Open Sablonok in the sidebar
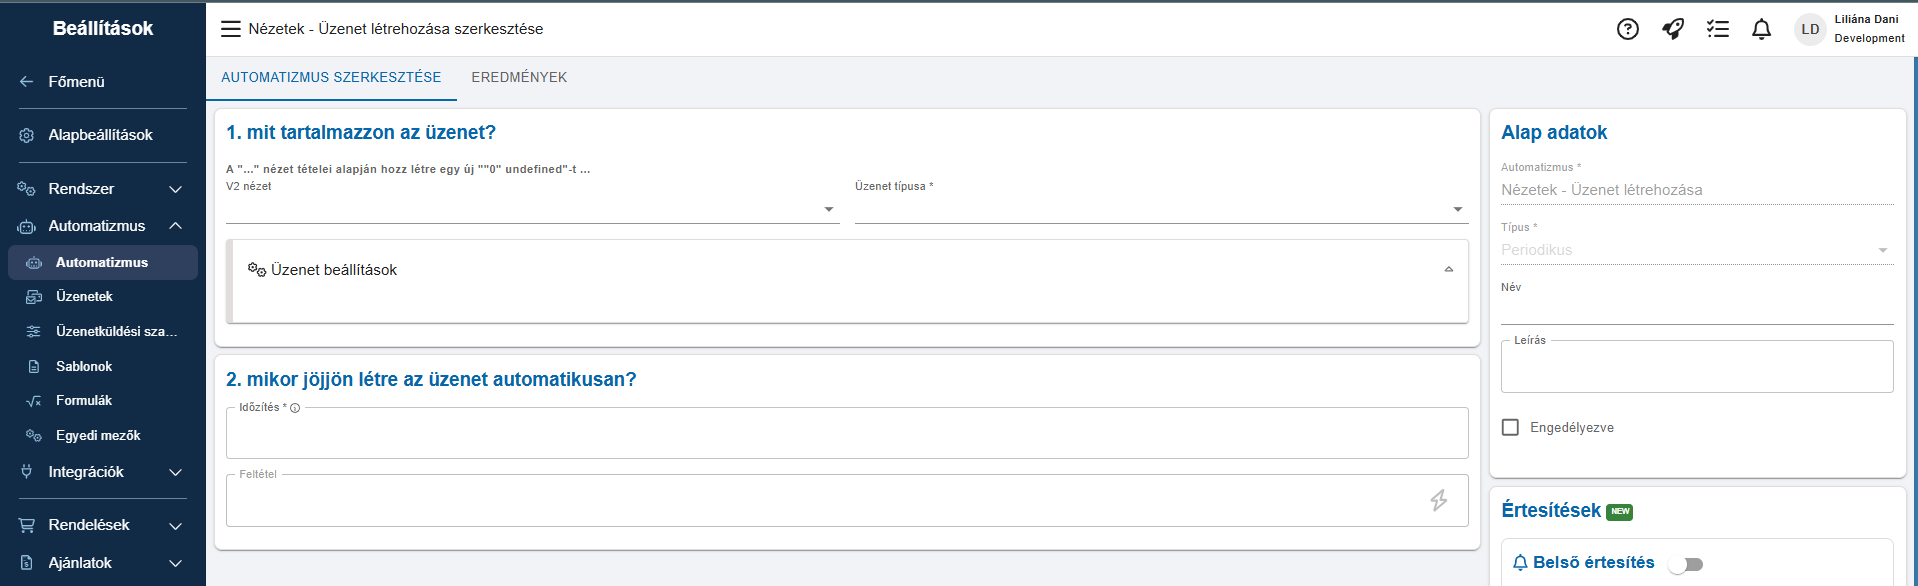Image resolution: width=1918 pixels, height=586 pixels. tap(84, 366)
